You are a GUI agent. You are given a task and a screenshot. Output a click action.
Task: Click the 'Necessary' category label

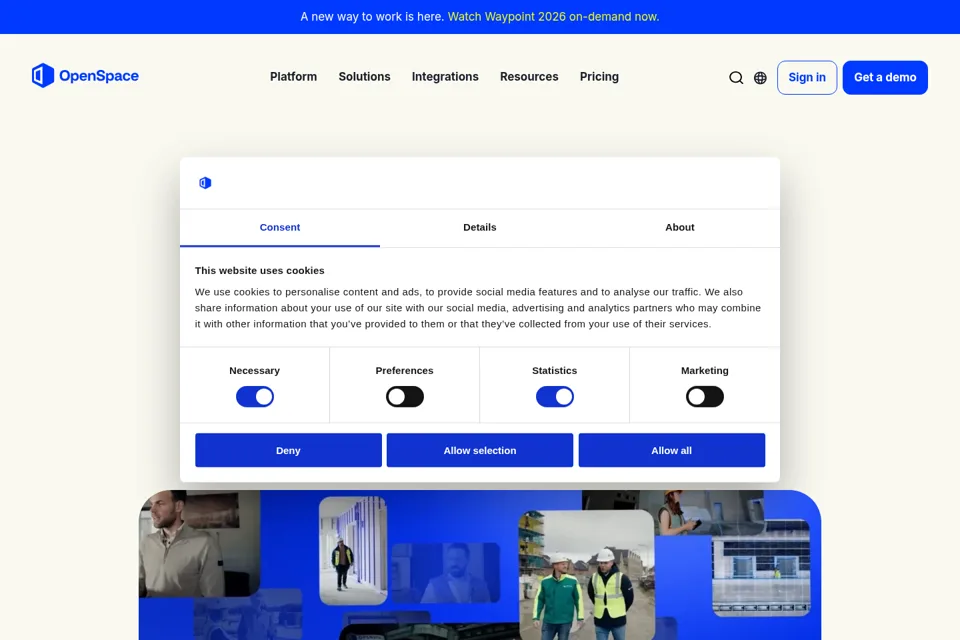coord(255,371)
